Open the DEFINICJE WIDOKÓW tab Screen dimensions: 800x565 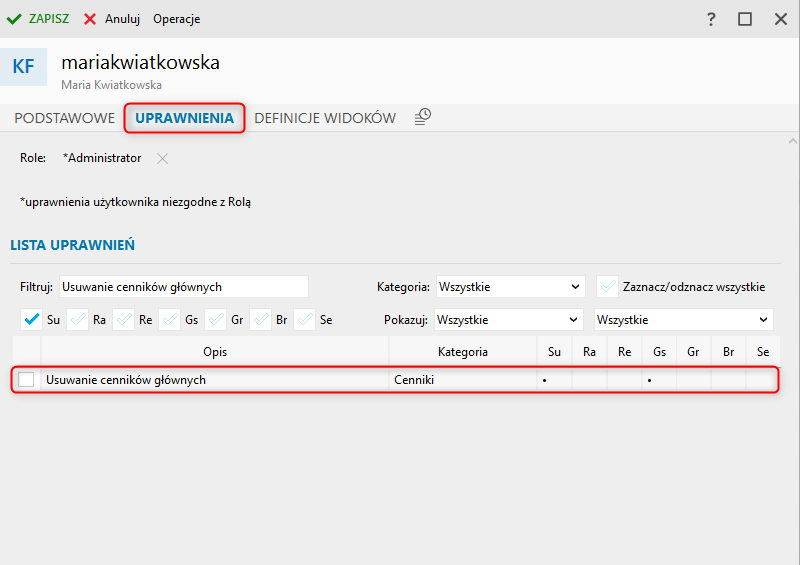coord(325,118)
